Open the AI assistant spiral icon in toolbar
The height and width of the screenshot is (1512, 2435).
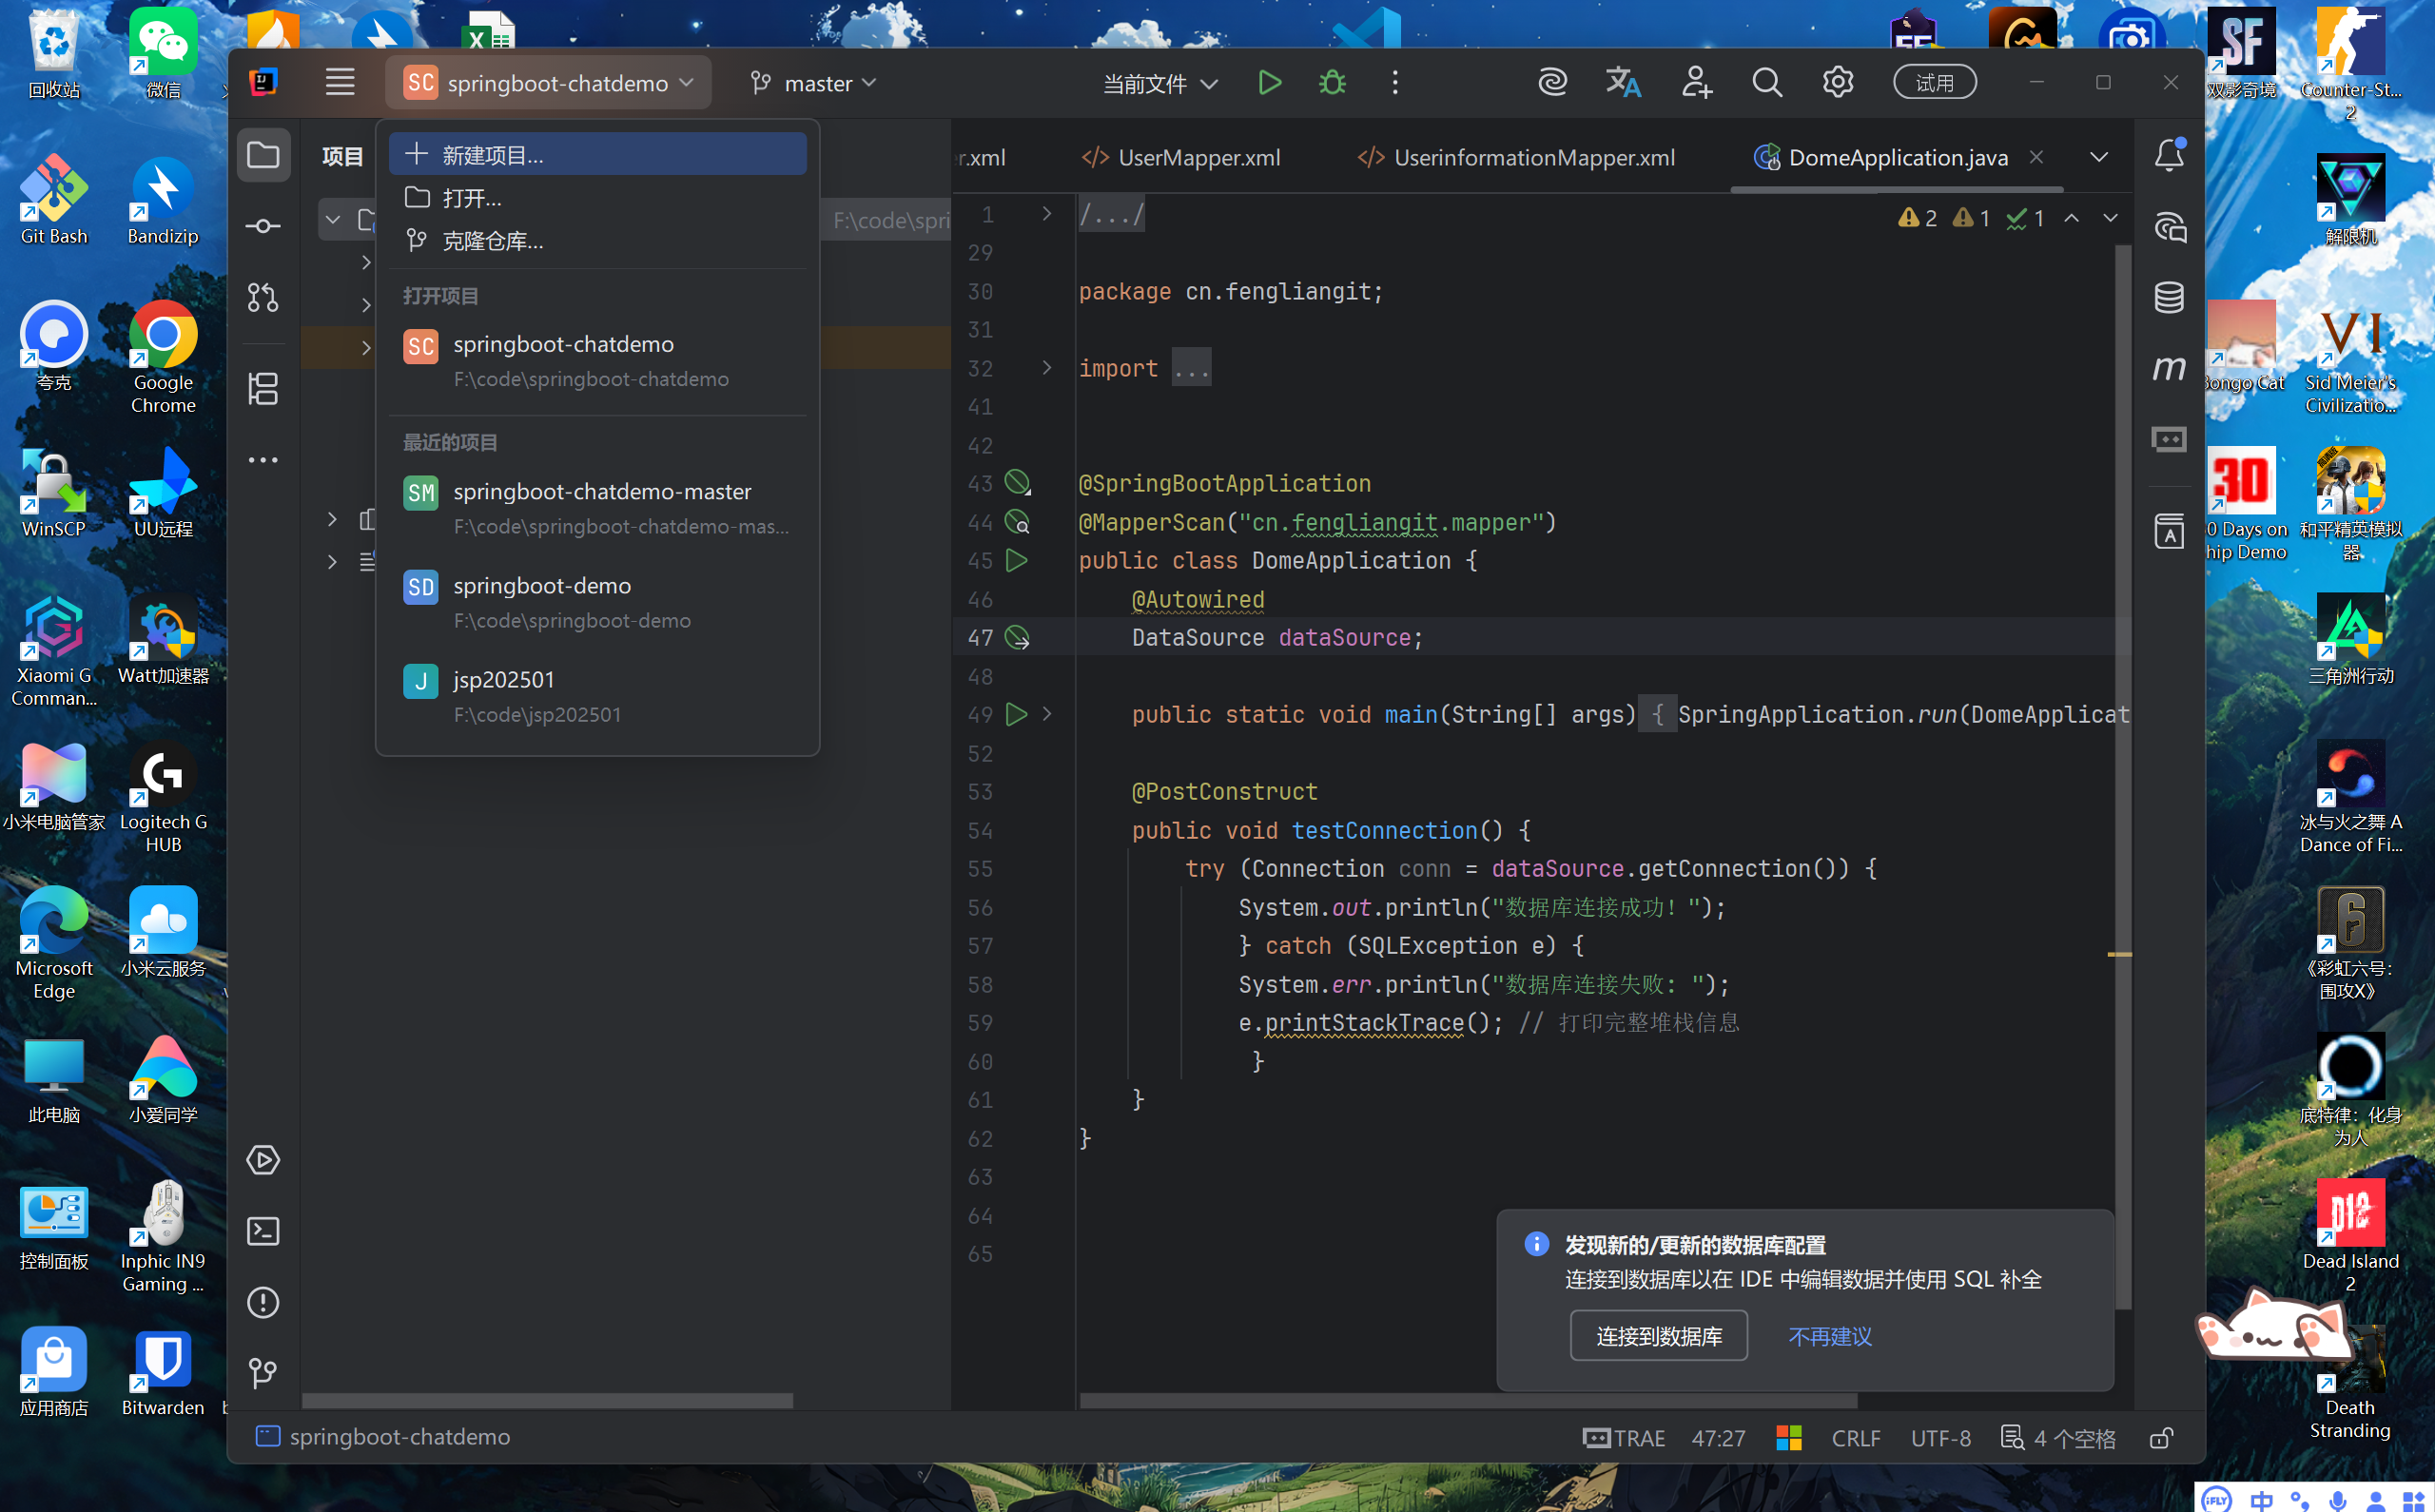click(1552, 83)
